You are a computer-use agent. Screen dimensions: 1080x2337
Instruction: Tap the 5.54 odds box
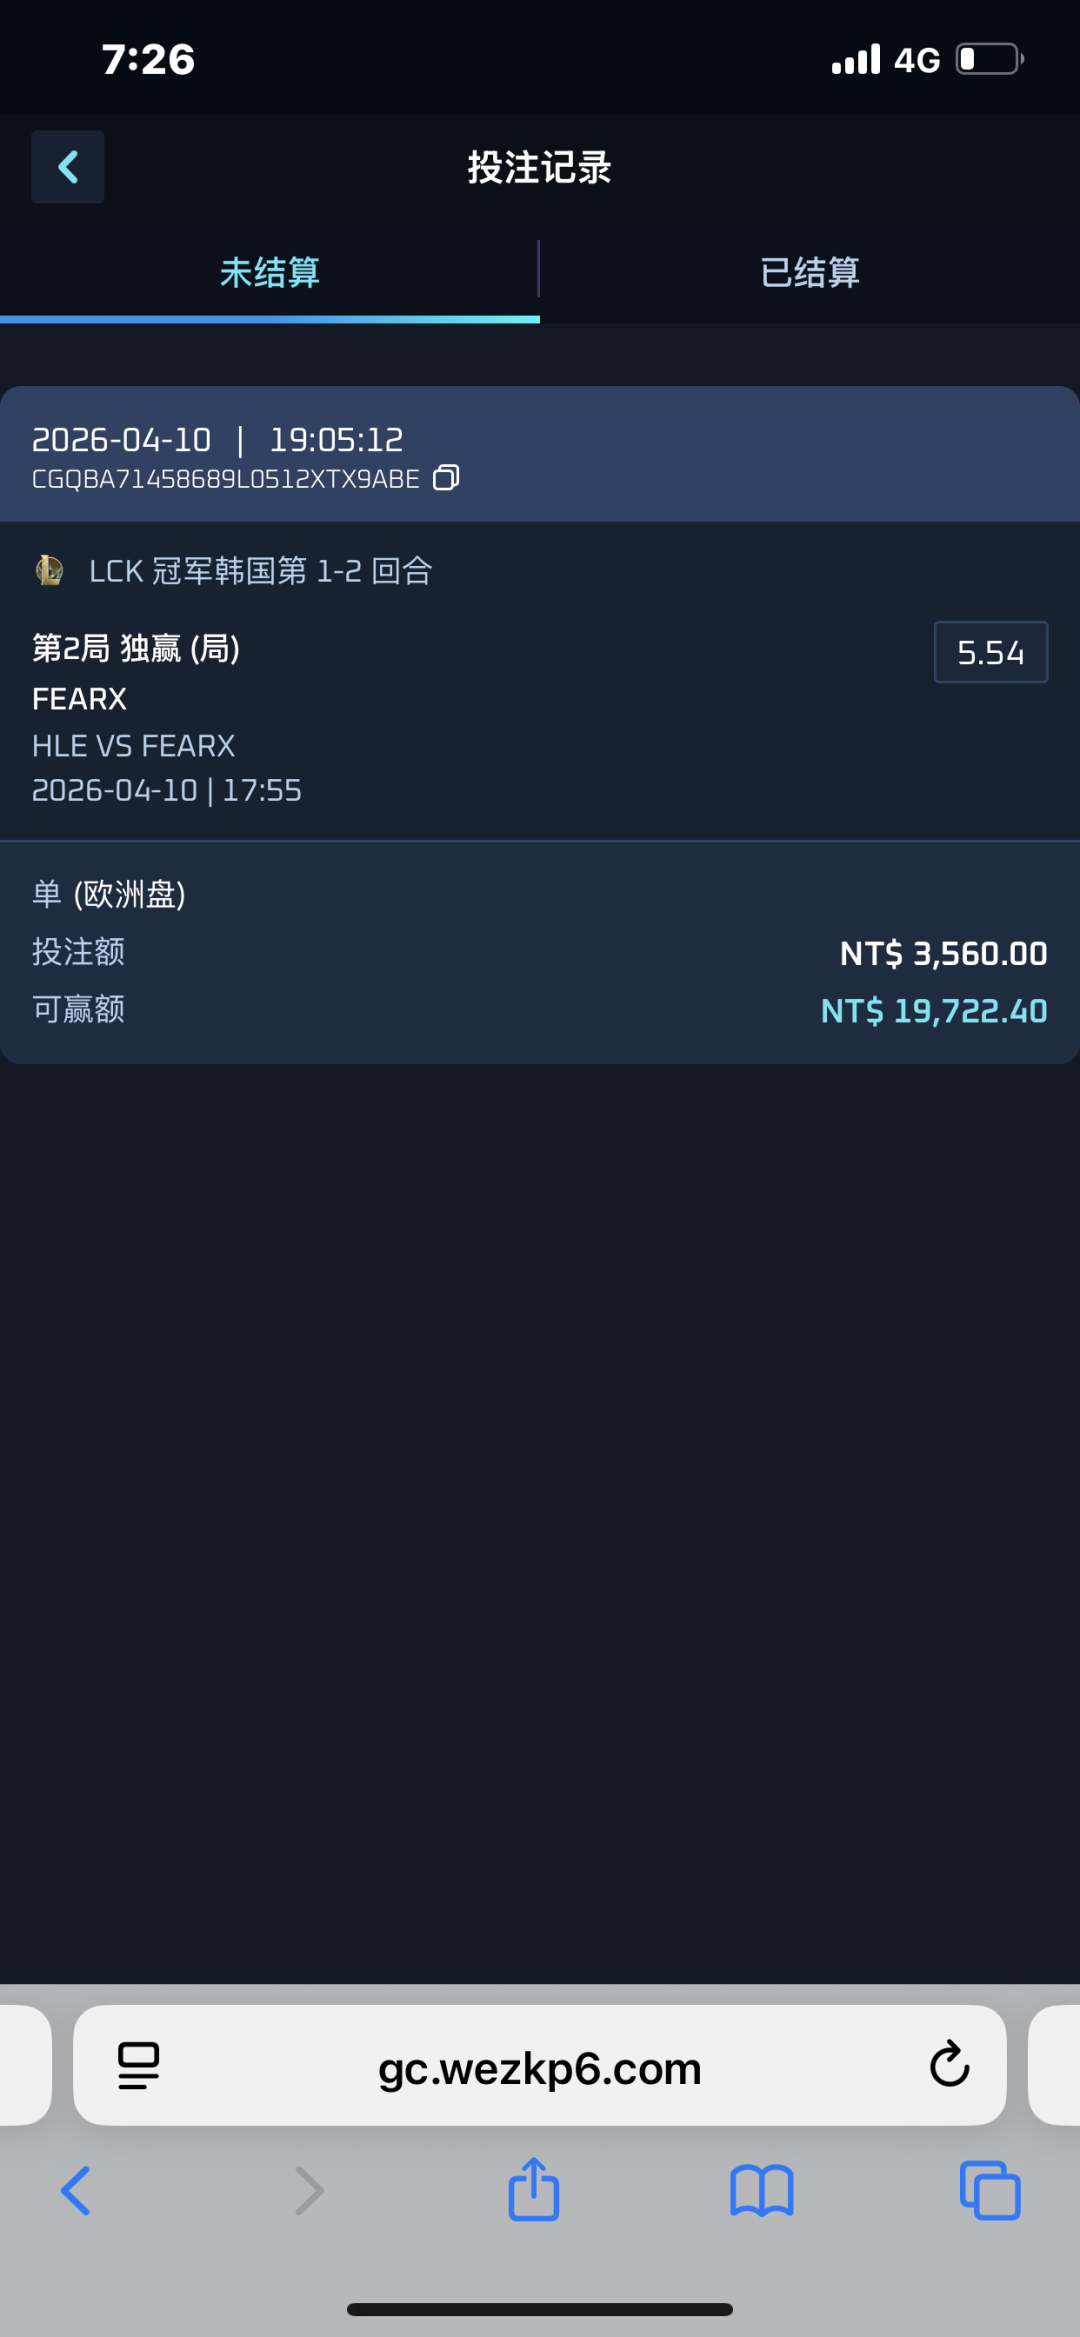pos(990,652)
